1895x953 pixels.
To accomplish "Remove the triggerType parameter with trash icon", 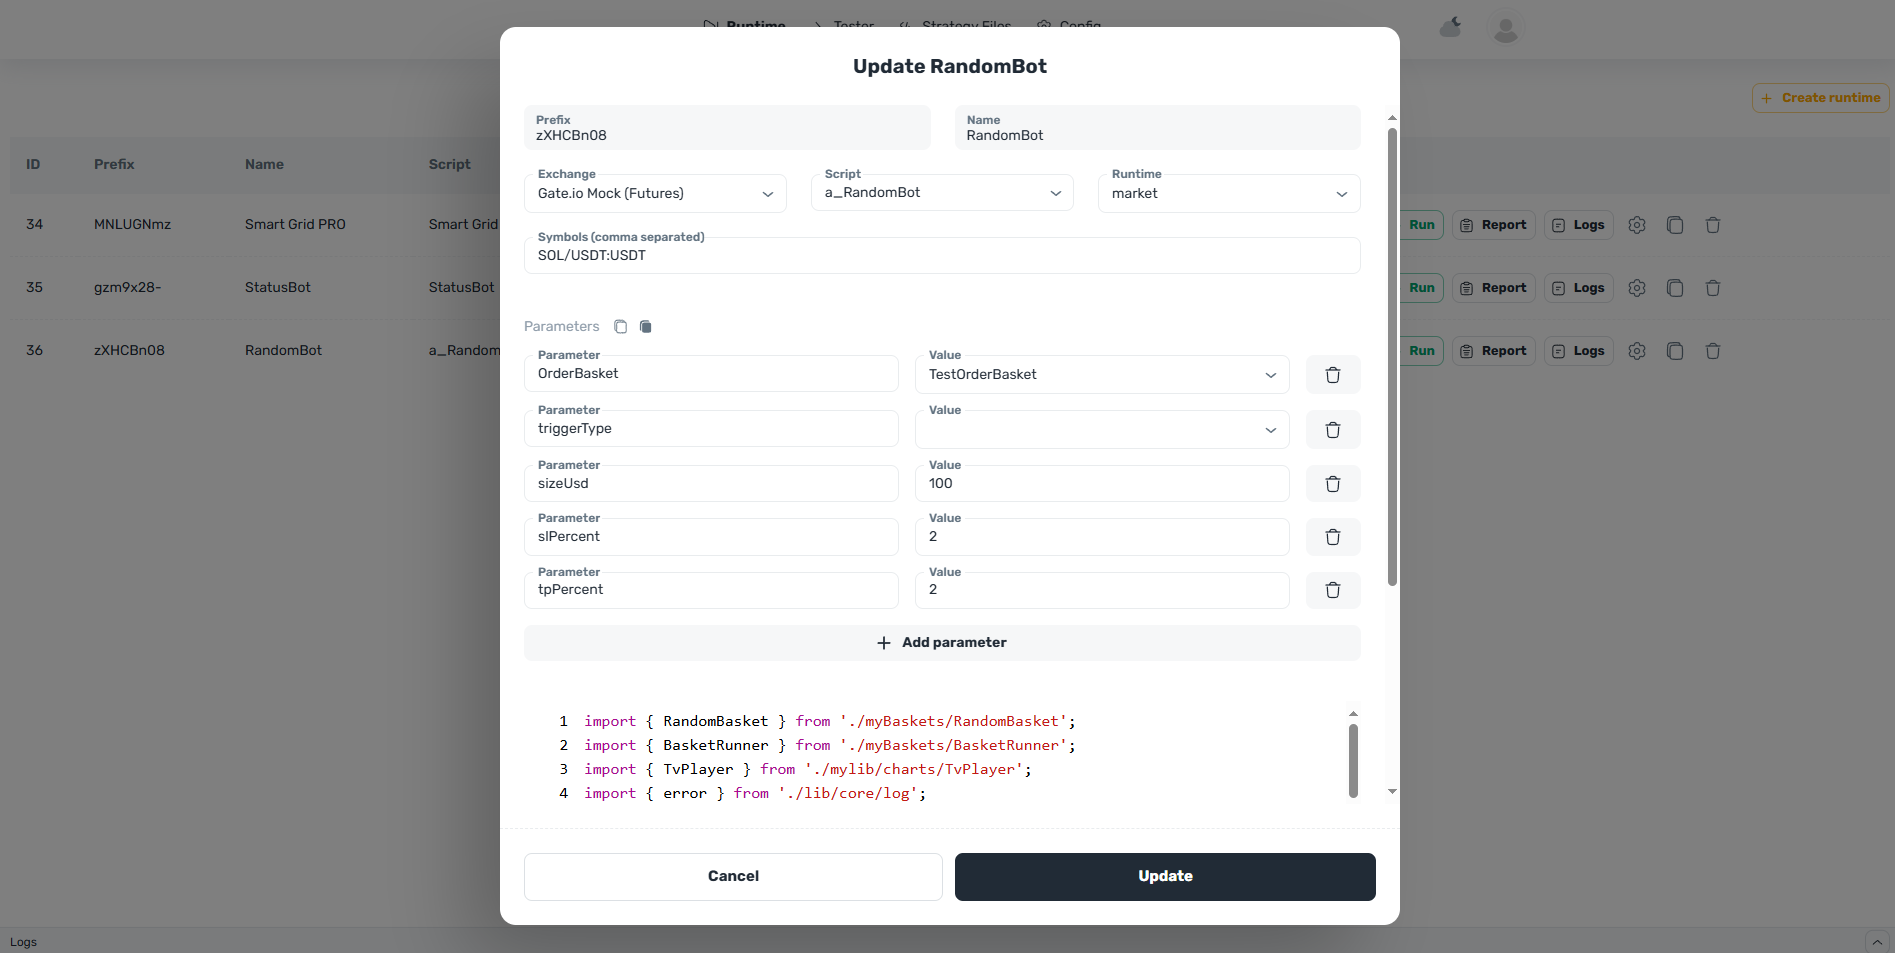I will (1332, 430).
